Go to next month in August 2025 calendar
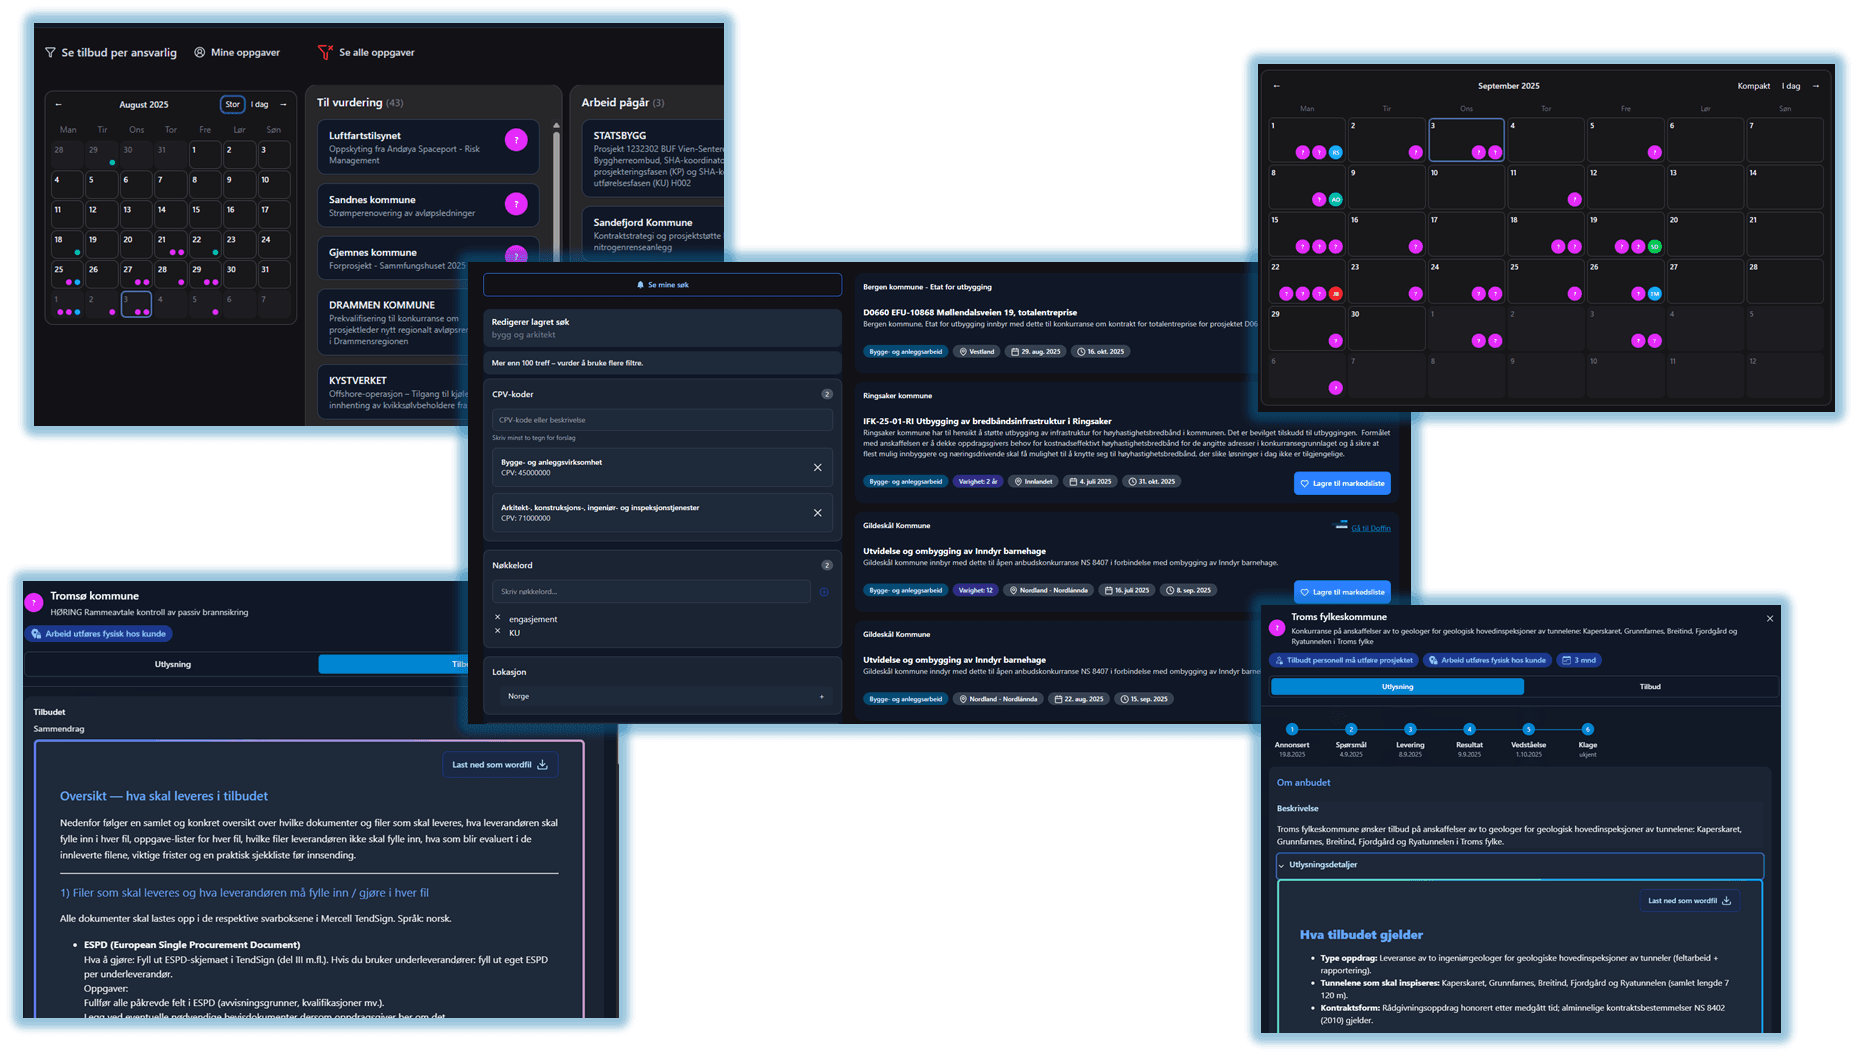Screen dimensions: 1858x1056 point(283,105)
